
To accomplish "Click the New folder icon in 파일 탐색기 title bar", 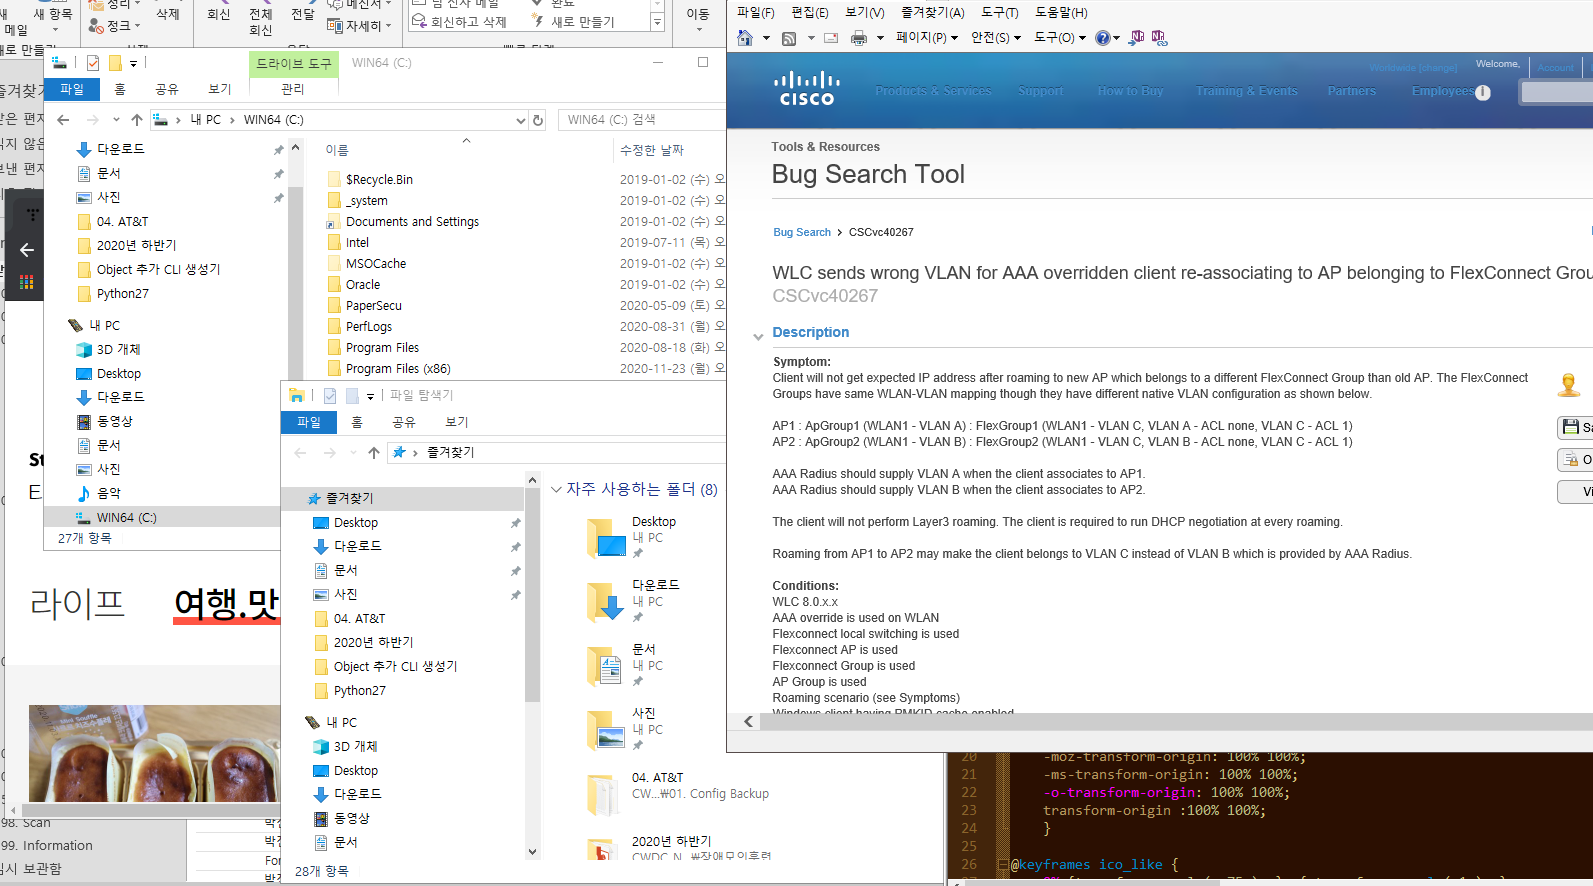I will (352, 396).
